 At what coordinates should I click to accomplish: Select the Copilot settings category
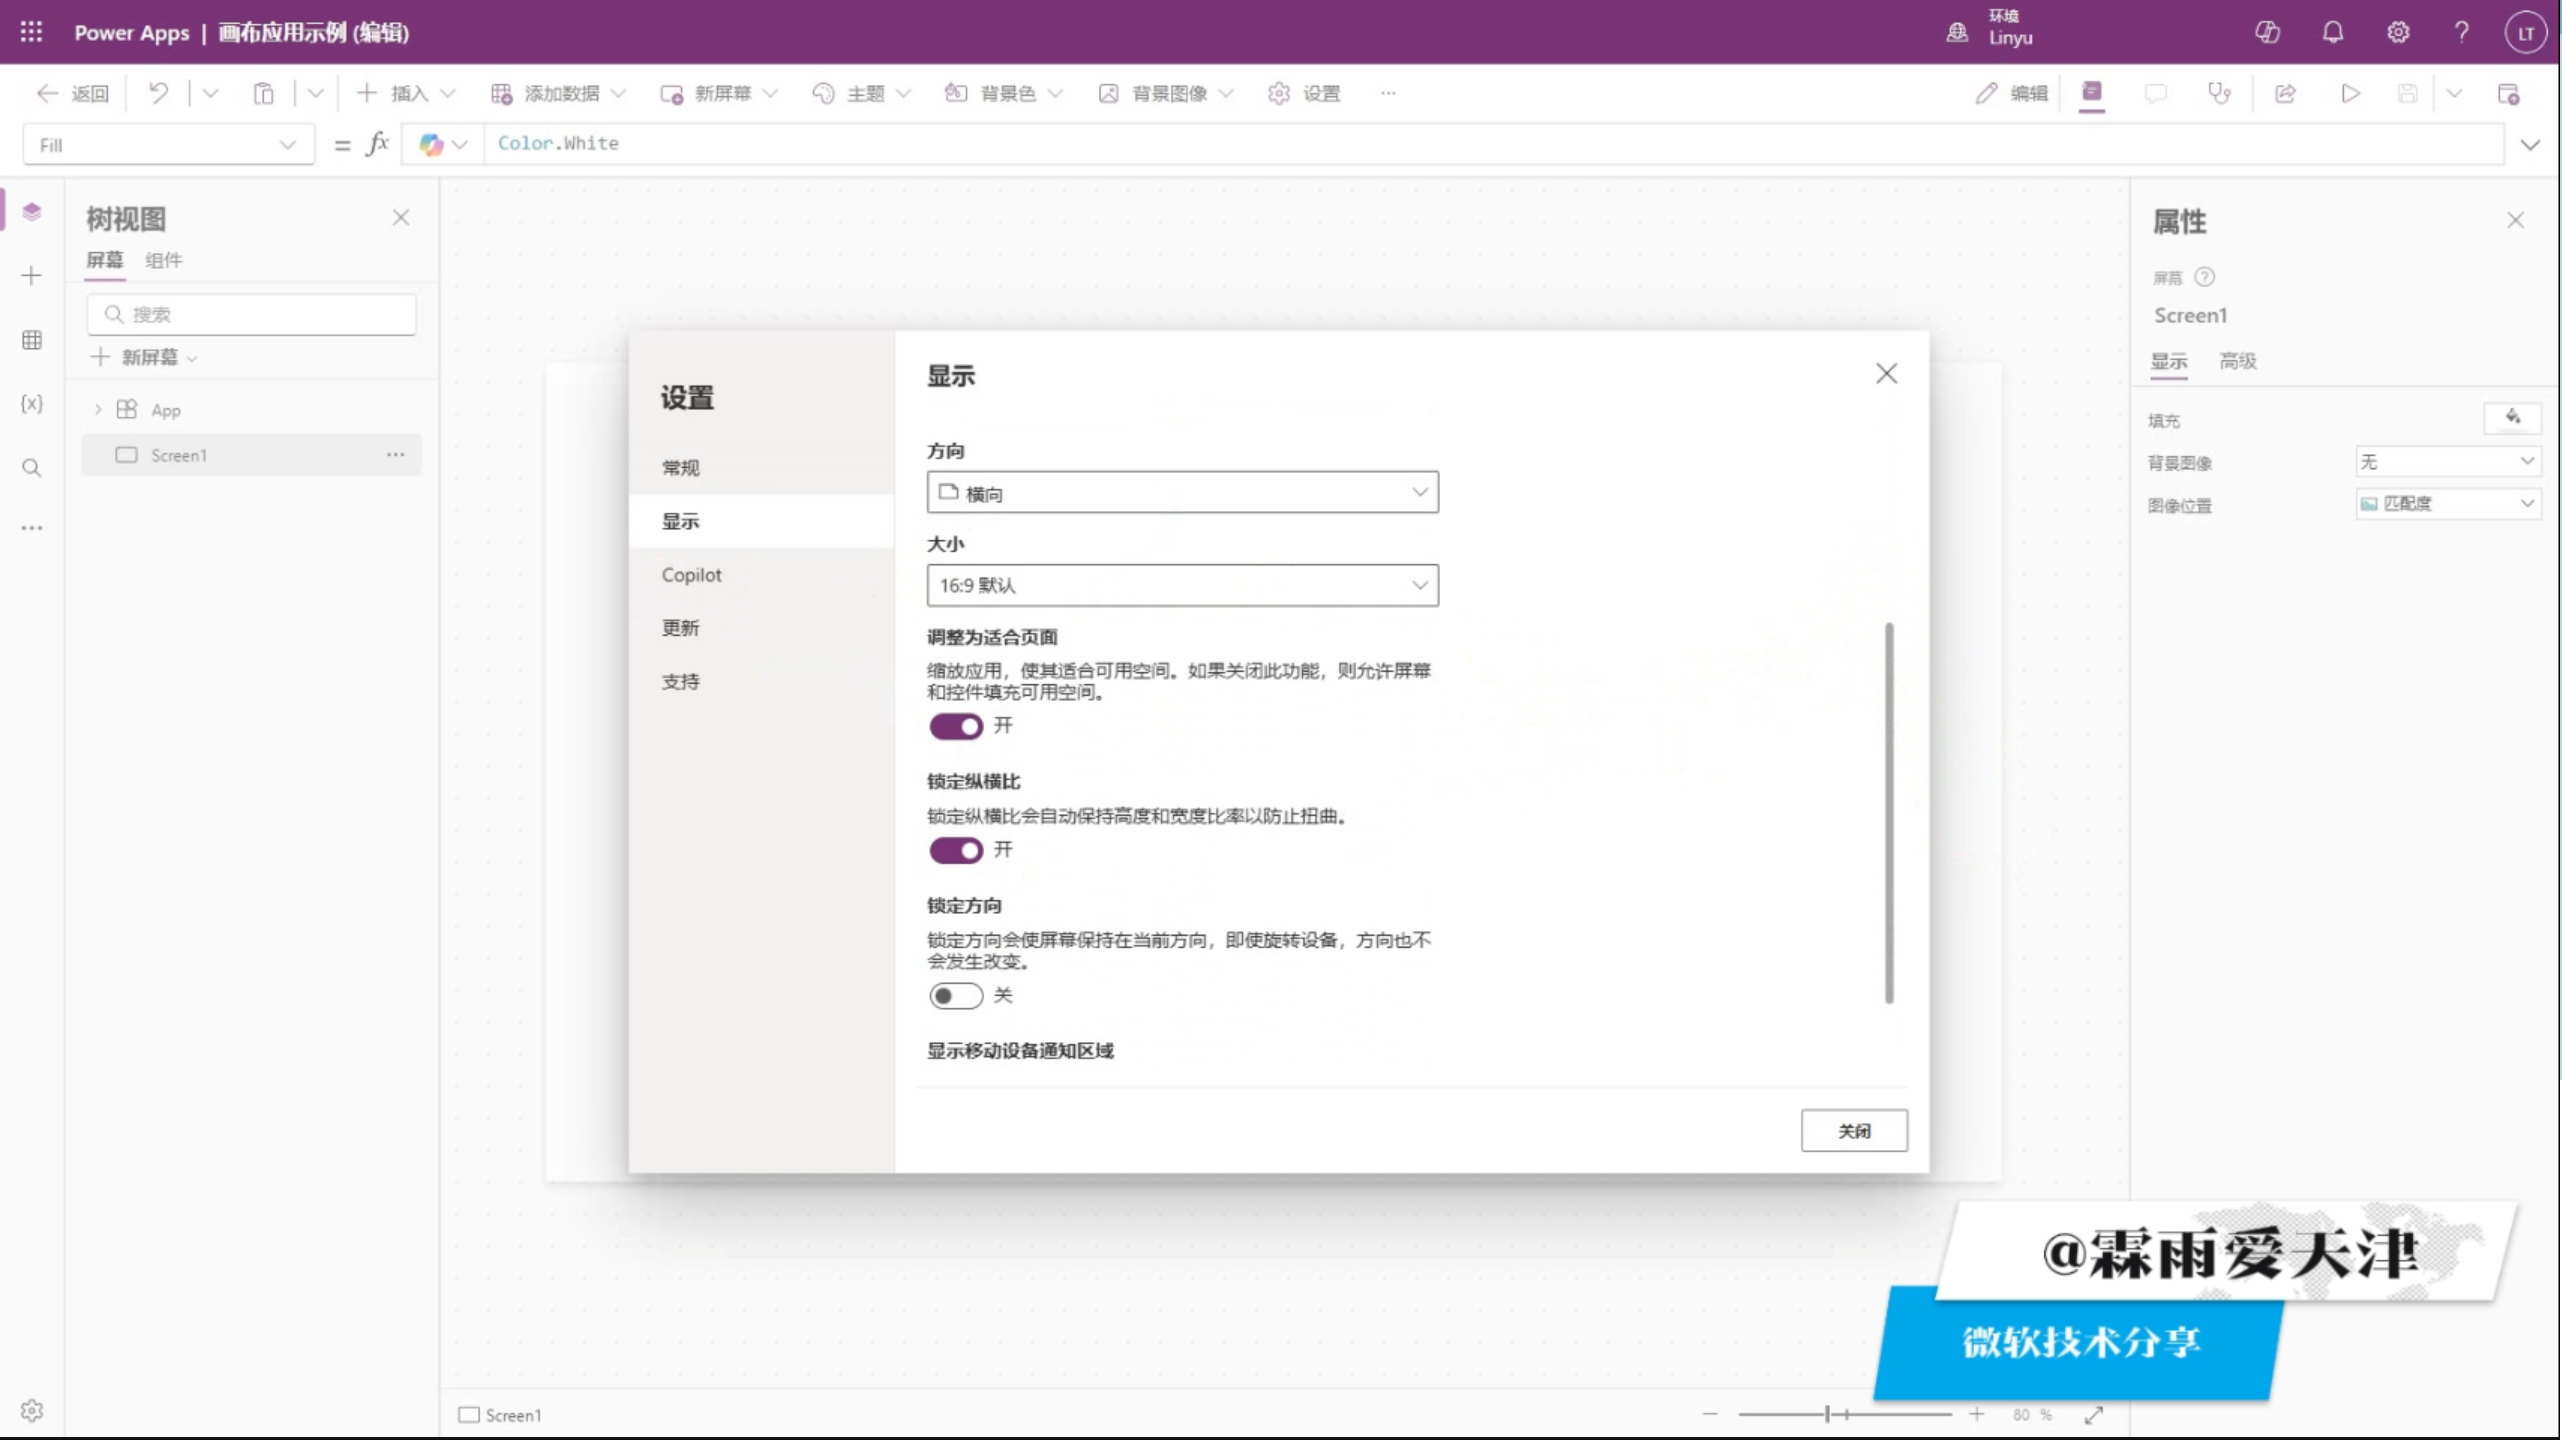coord(691,575)
